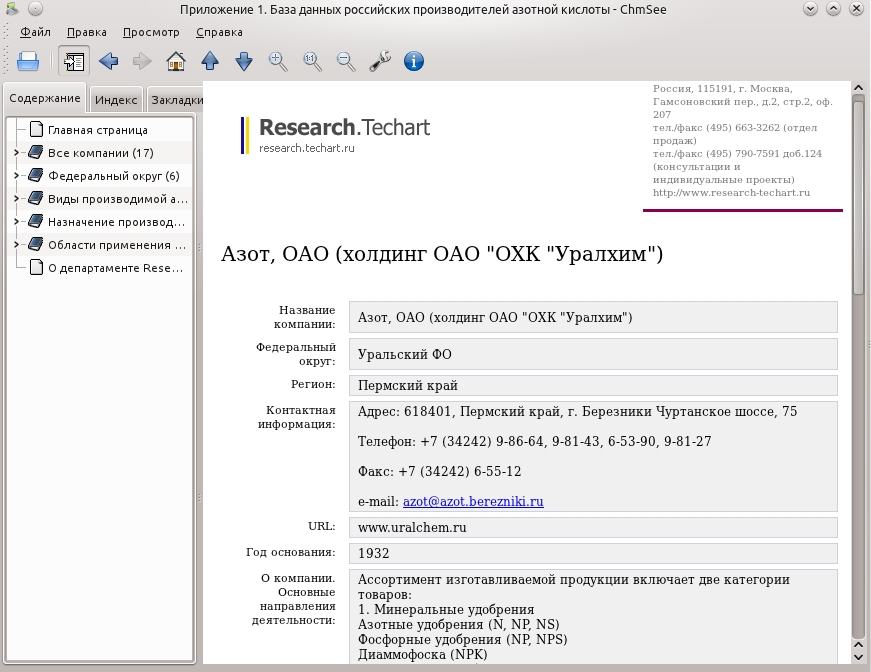The height and width of the screenshot is (672, 871).
Task: Reset zoom to 1:1
Action: pyautogui.click(x=312, y=61)
